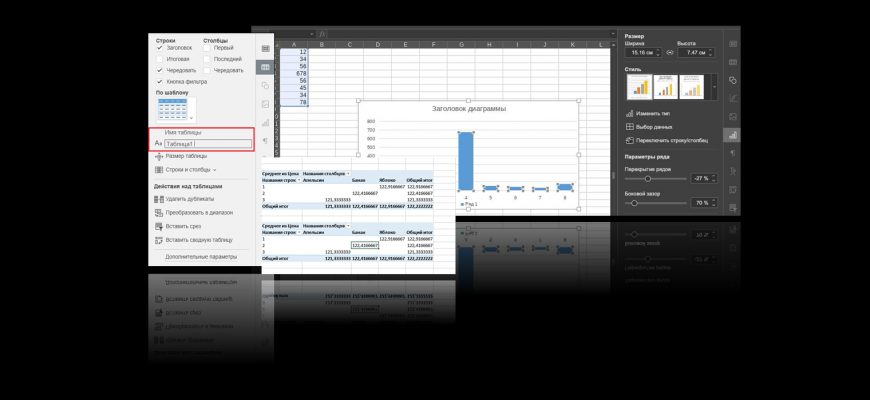This screenshot has width=870, height=400.
Task: Click the 'Вставить срез' insert slicer icon
Action: [159, 226]
